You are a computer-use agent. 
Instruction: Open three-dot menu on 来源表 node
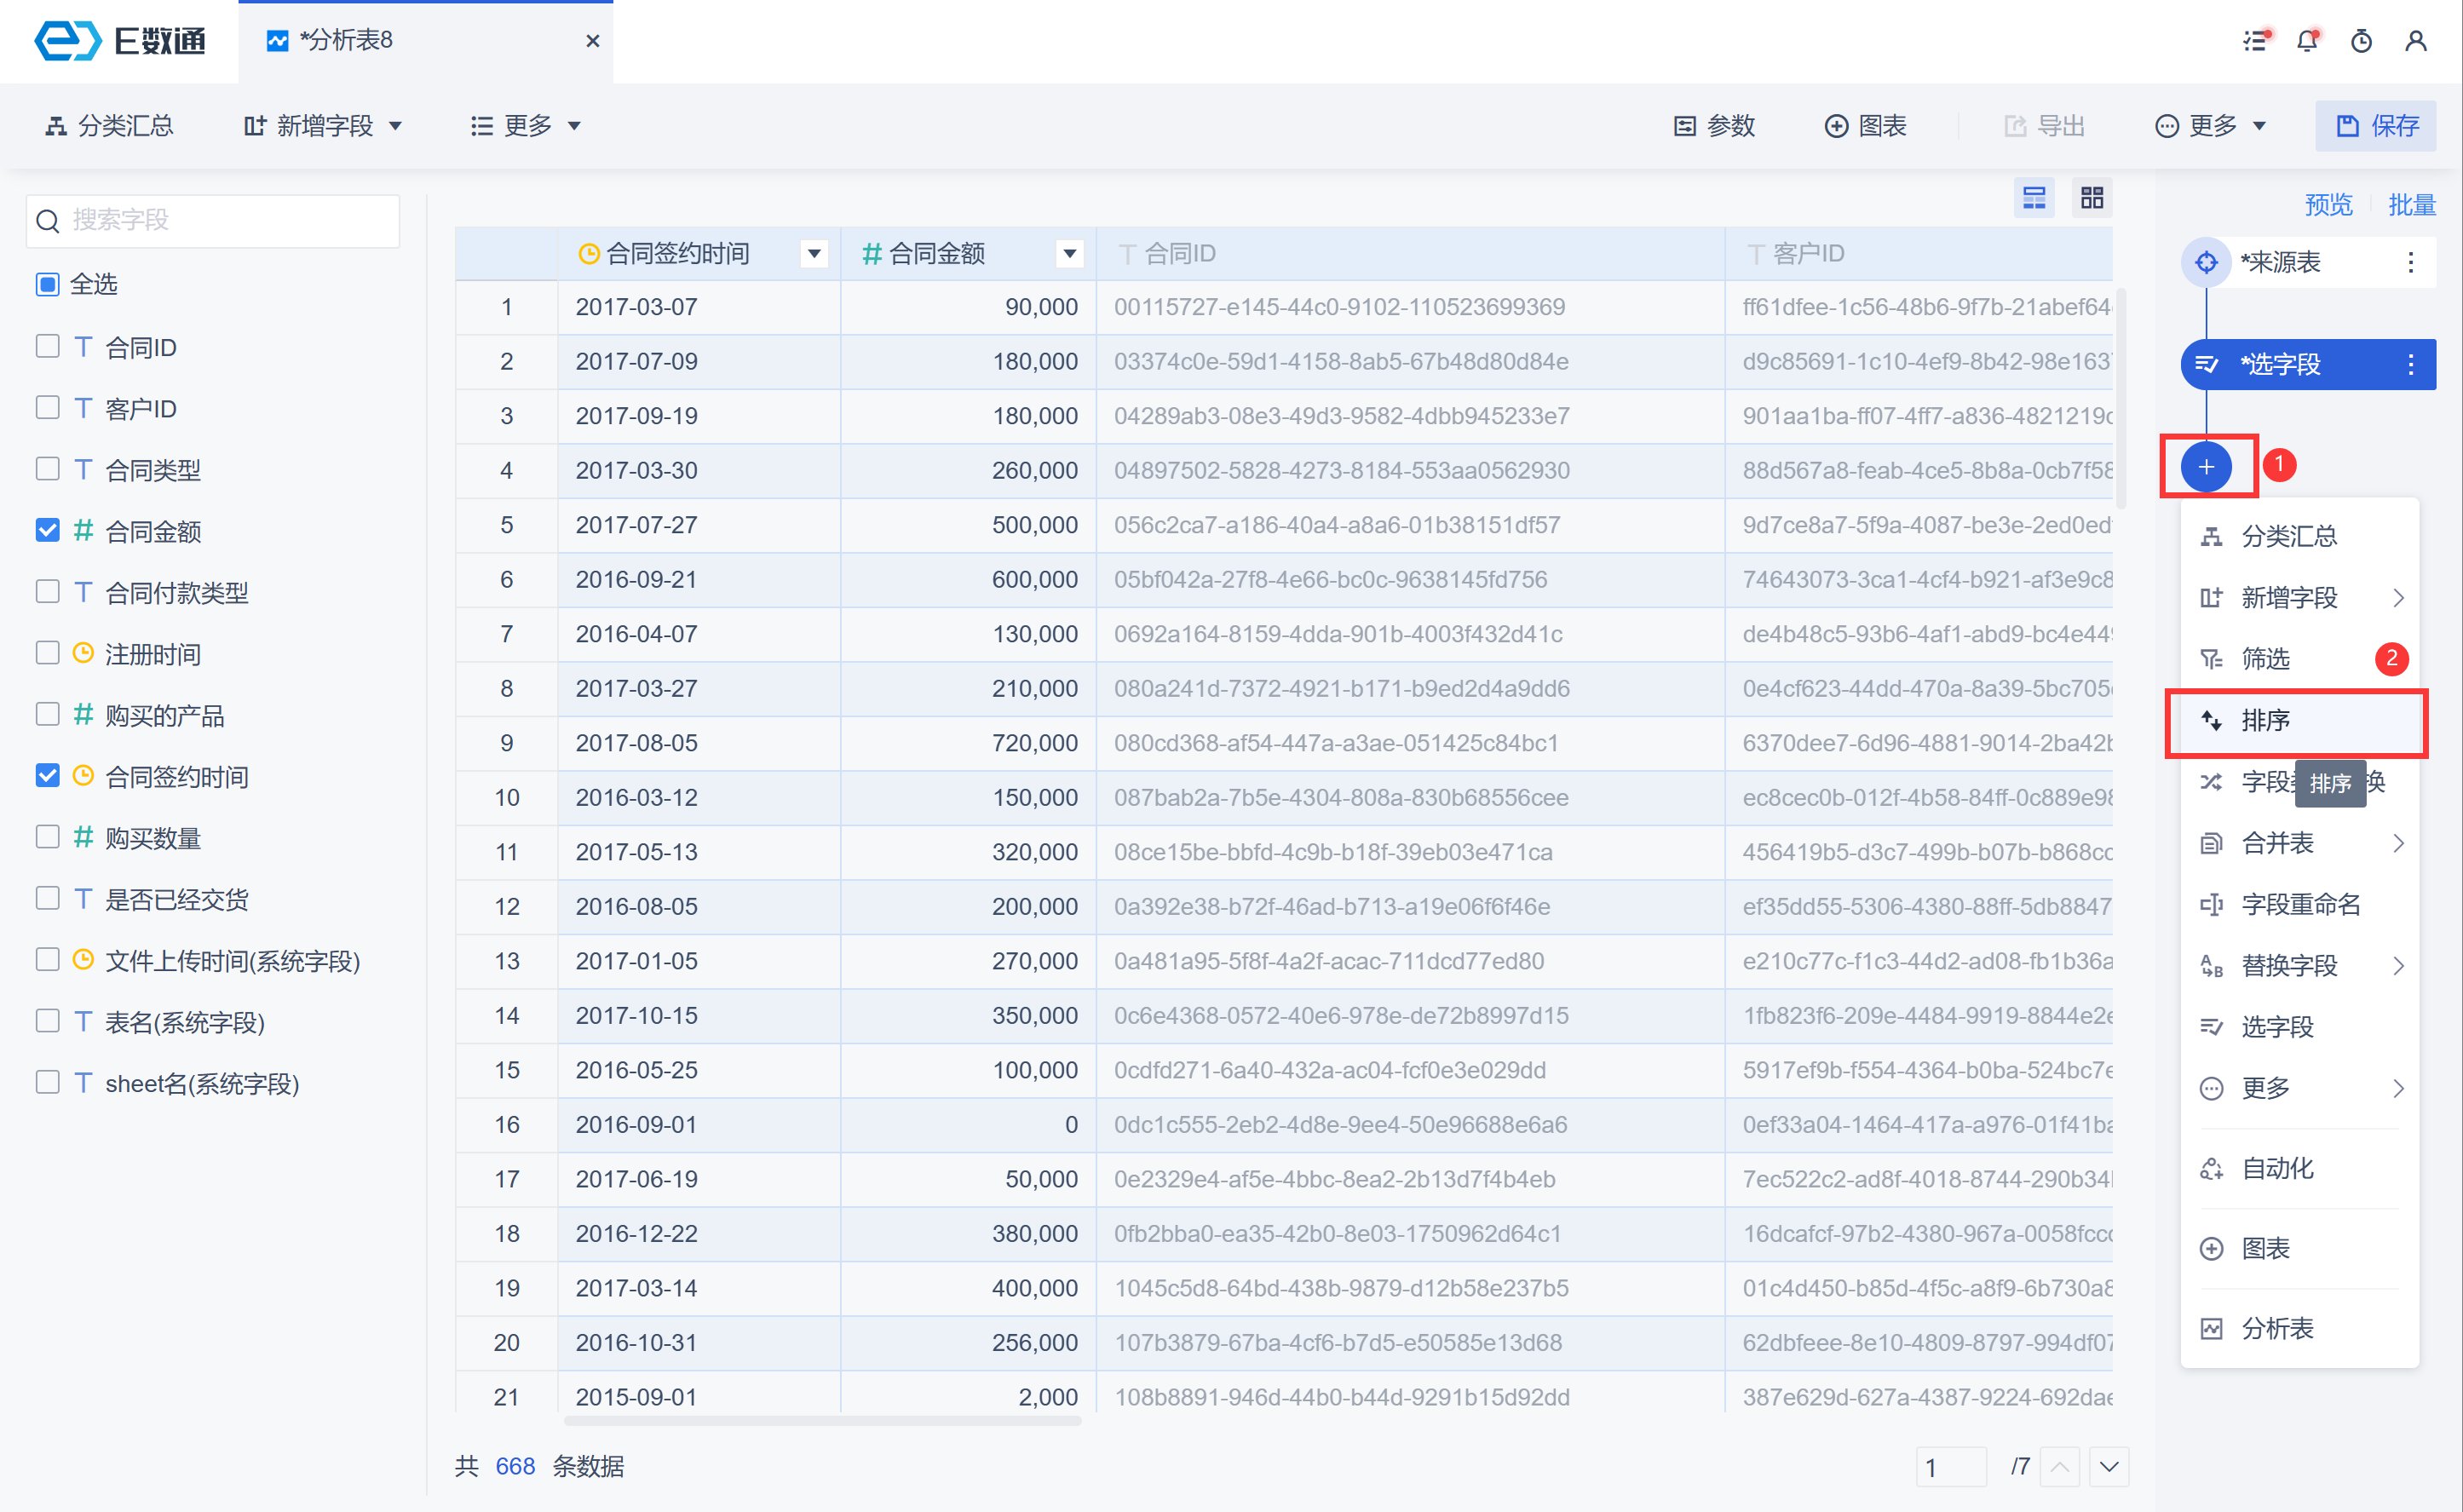(x=2410, y=262)
